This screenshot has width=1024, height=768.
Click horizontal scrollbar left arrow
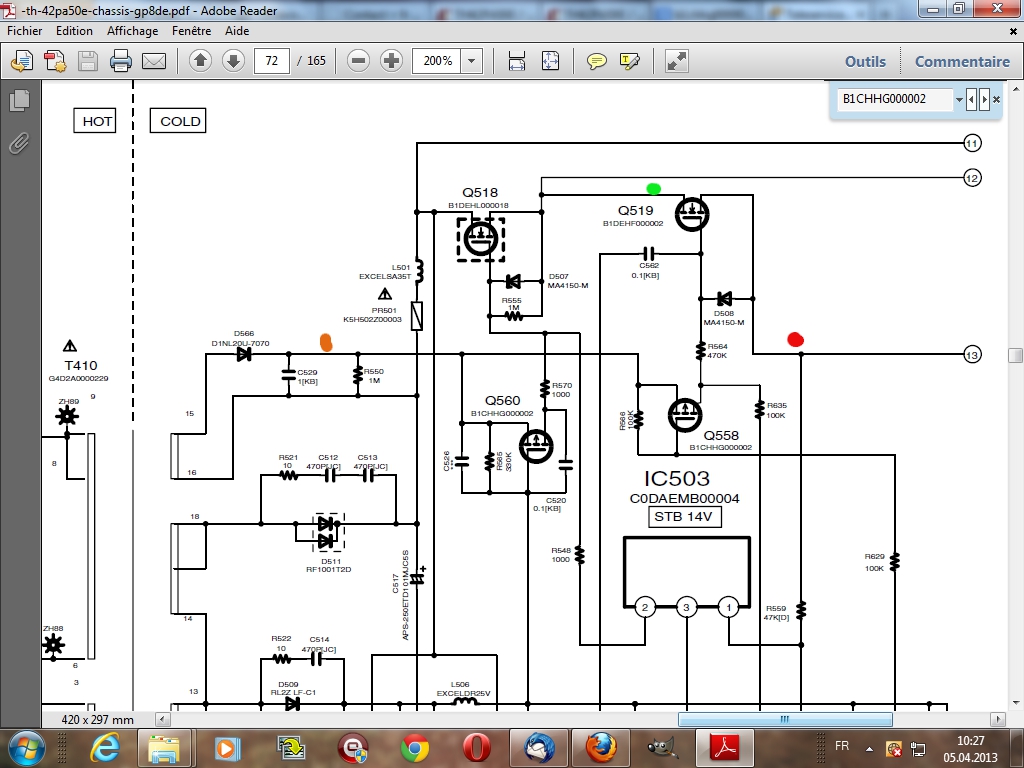tap(163, 719)
